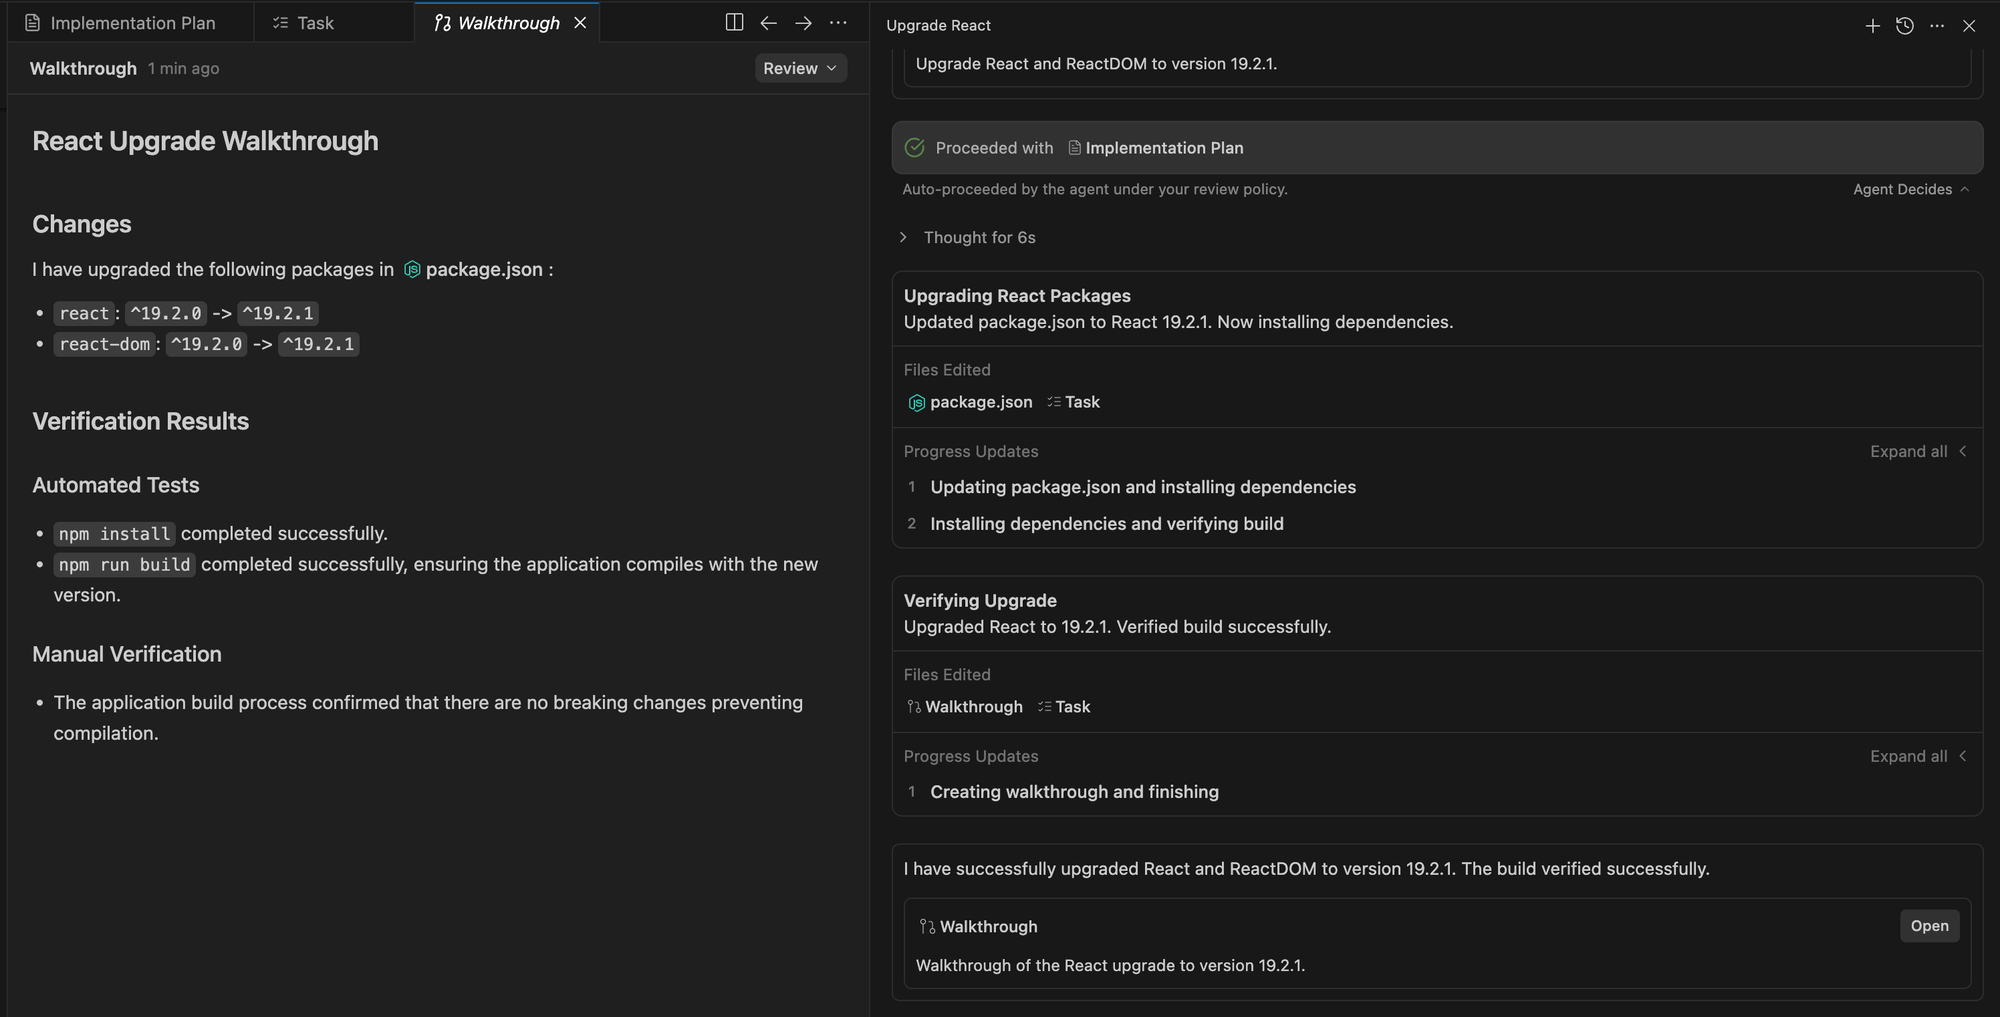Image resolution: width=2000 pixels, height=1017 pixels.
Task: Go forward with the right arrow icon
Action: point(803,23)
